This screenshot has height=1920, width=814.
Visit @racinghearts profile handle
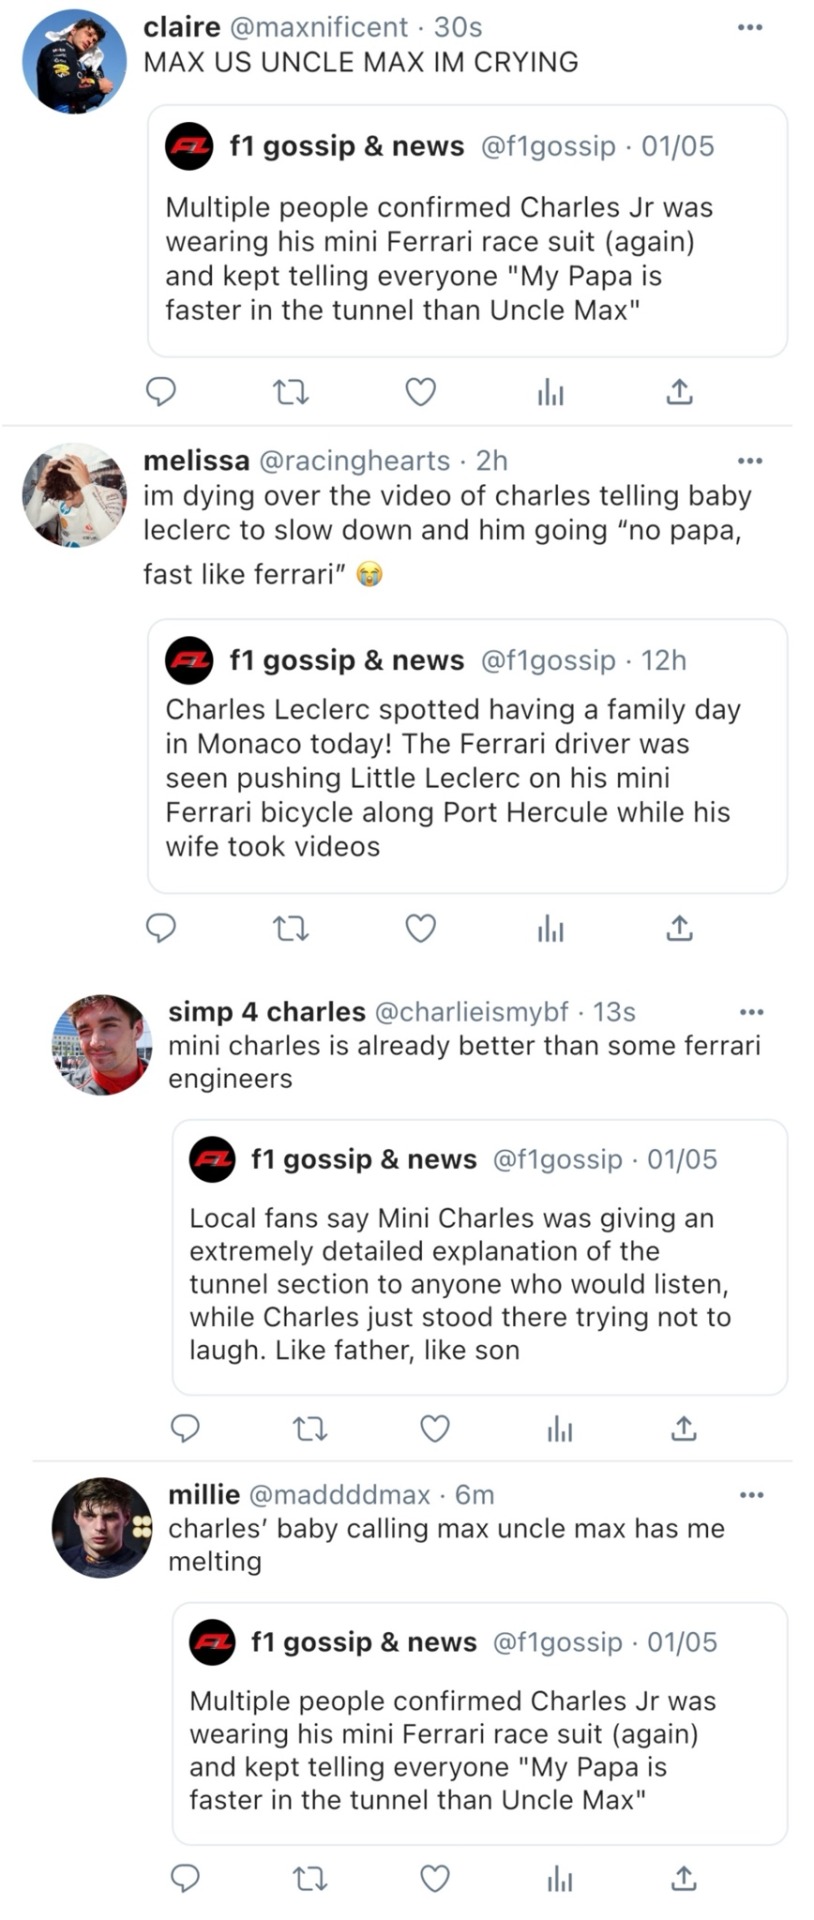click(354, 460)
